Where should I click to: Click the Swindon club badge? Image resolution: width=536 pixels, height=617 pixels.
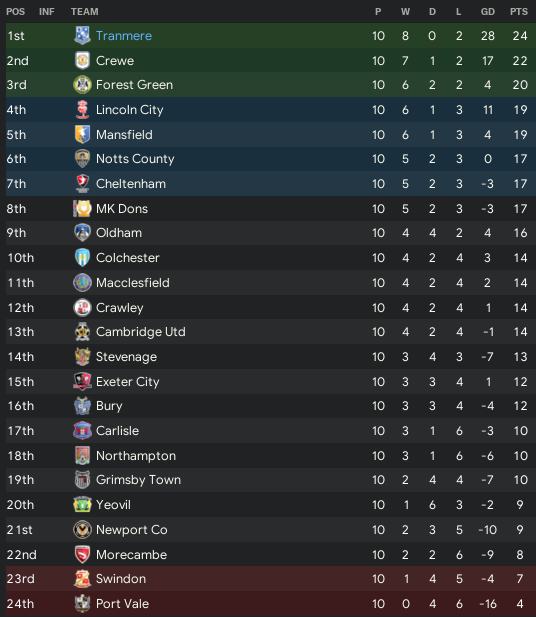tap(82, 578)
